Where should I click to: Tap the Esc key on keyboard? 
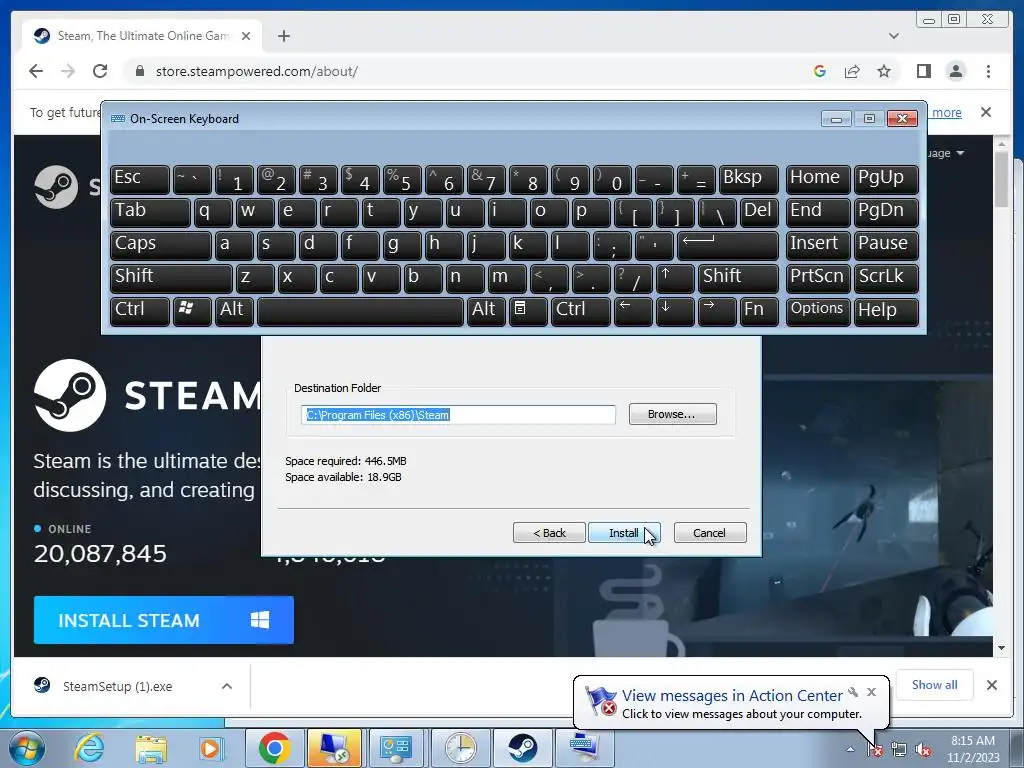[x=140, y=180]
